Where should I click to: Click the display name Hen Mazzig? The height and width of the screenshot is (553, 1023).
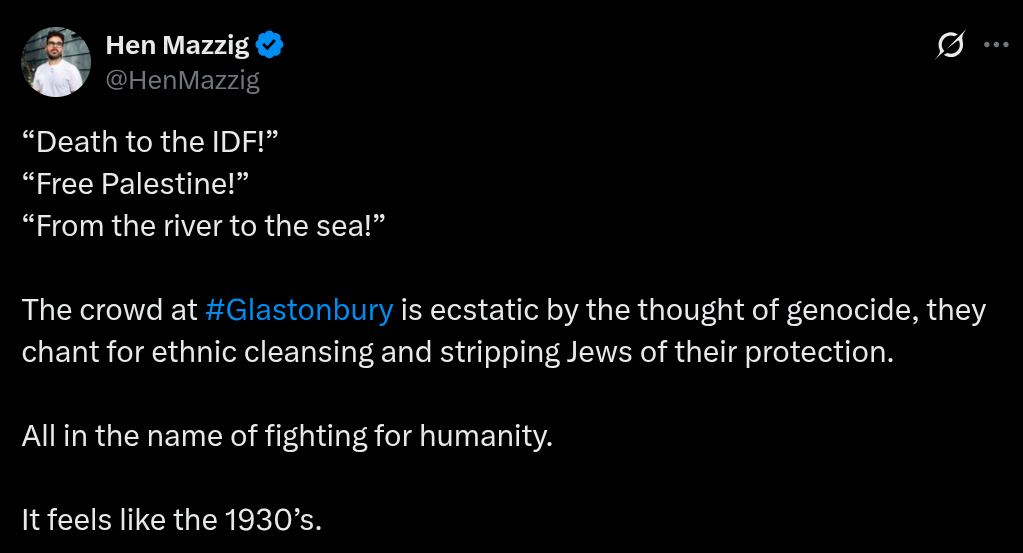coord(177,45)
